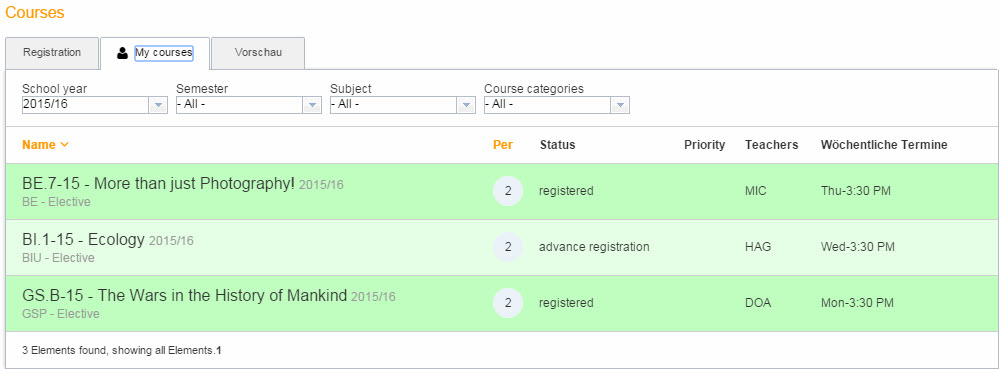This screenshot has height=369, width=999.
Task: Click period badge for Photography course
Action: pyautogui.click(x=508, y=191)
